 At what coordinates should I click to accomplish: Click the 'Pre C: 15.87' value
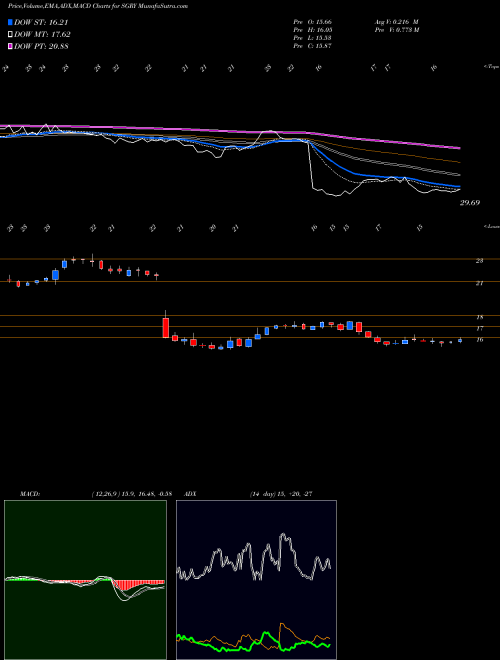[314, 46]
